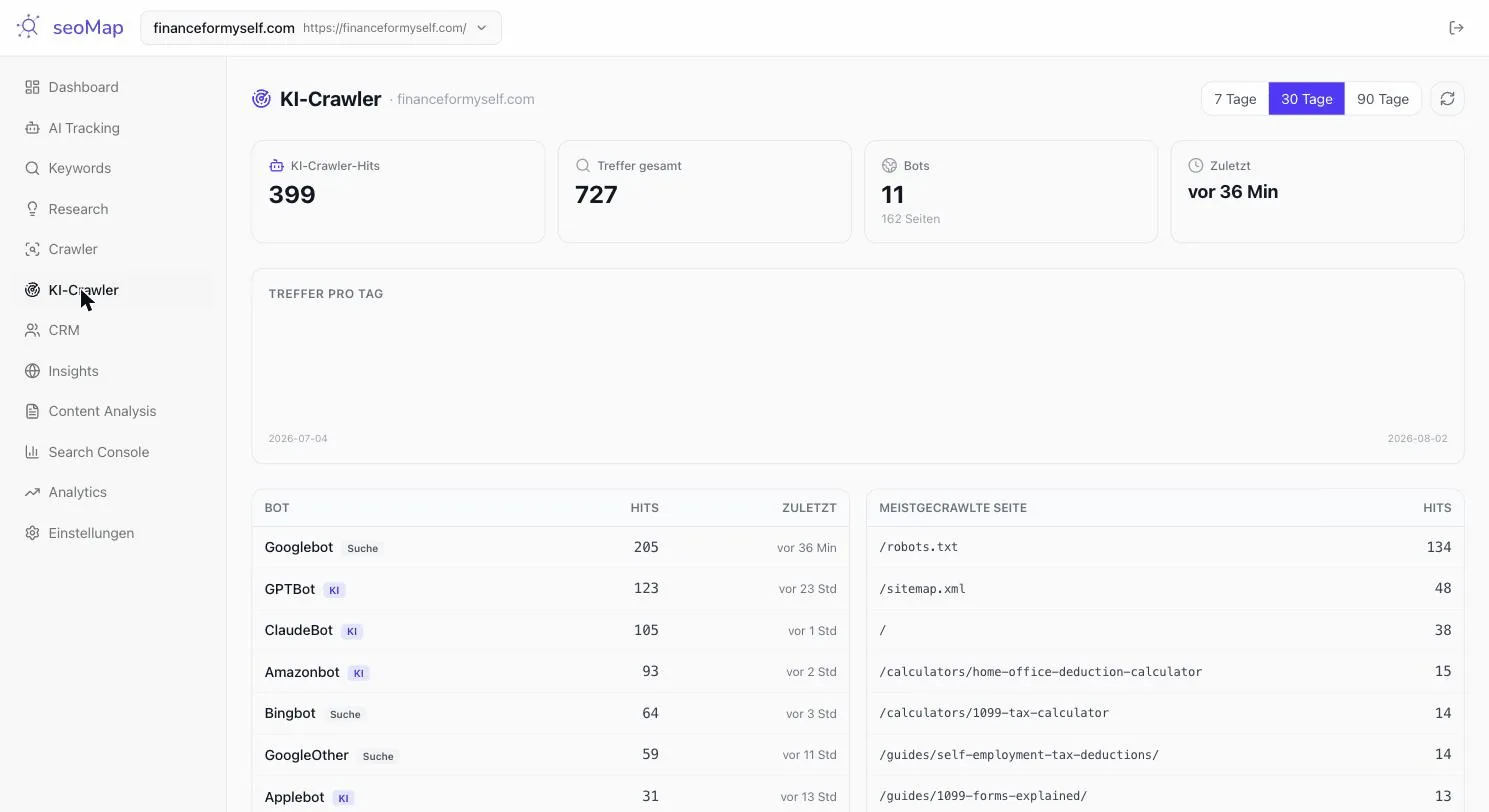Image resolution: width=1489 pixels, height=812 pixels.
Task: Click the /calculators/1099-tax-calculator row
Action: tap(1165, 713)
